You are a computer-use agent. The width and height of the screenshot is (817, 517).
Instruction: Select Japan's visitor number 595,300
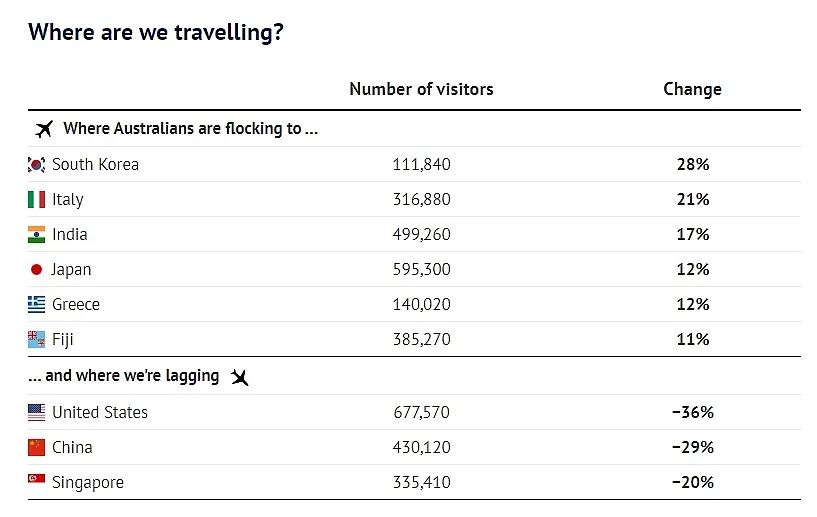tap(422, 269)
